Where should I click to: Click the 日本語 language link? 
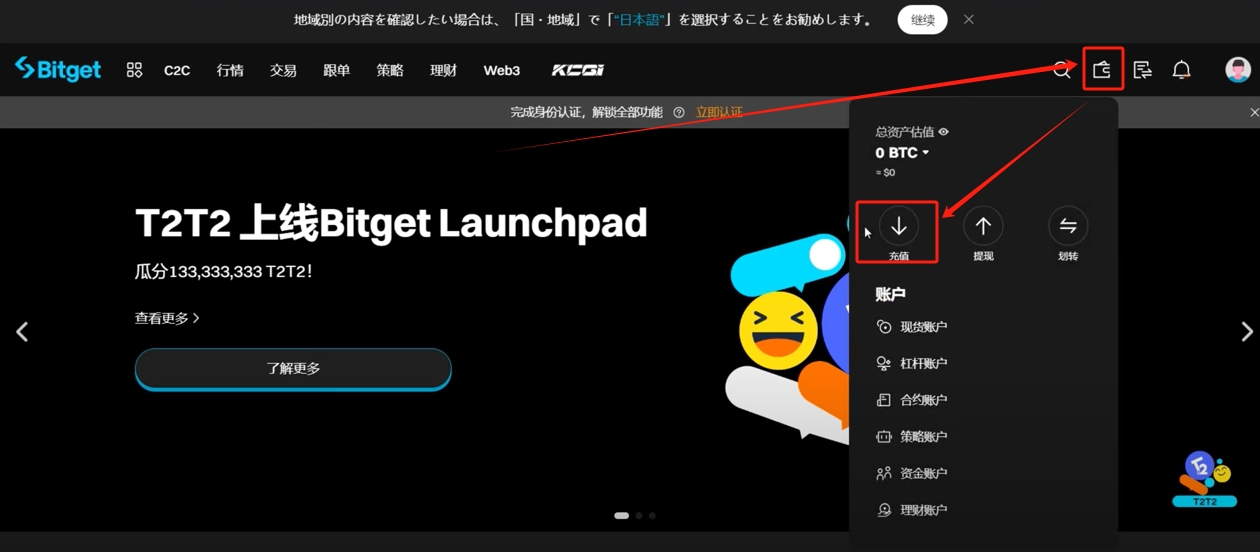pyautogui.click(x=641, y=20)
